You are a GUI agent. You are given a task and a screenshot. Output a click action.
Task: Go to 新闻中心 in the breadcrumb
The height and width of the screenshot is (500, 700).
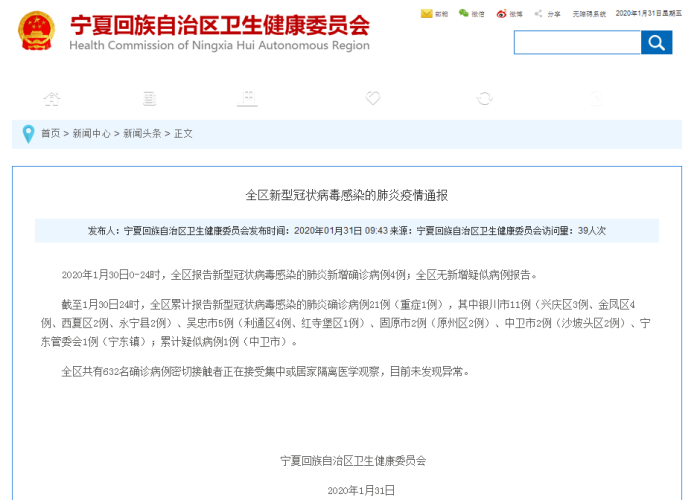click(x=92, y=133)
